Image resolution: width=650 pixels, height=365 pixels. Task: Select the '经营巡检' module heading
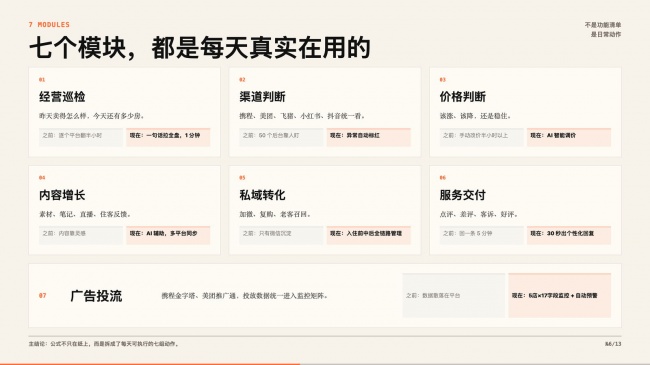click(62, 97)
